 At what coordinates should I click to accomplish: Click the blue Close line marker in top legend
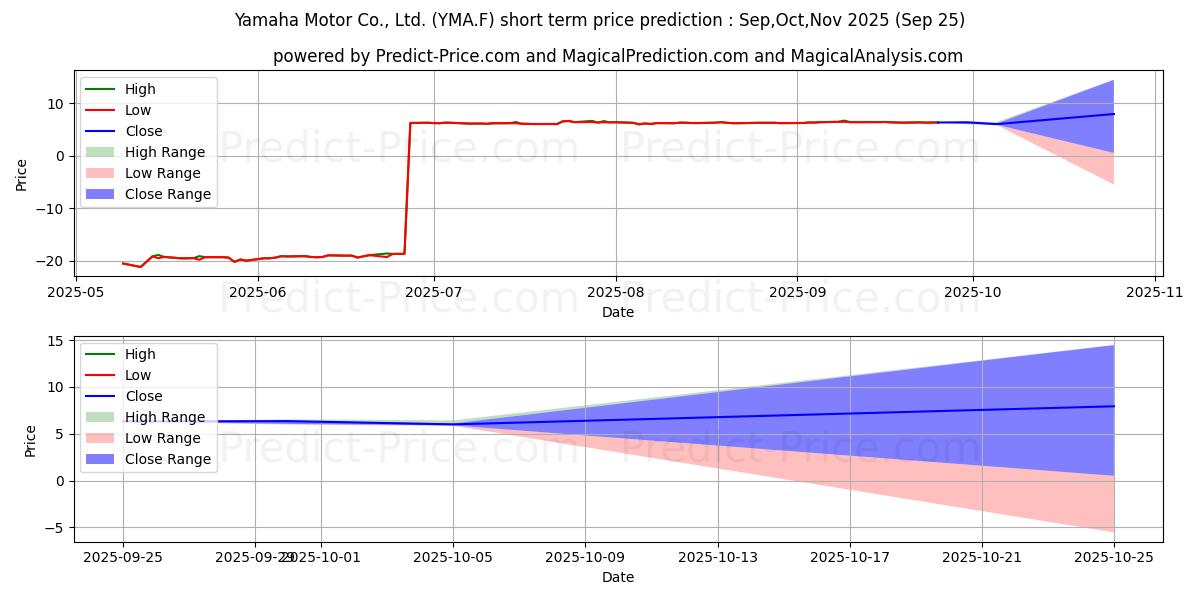(x=100, y=132)
